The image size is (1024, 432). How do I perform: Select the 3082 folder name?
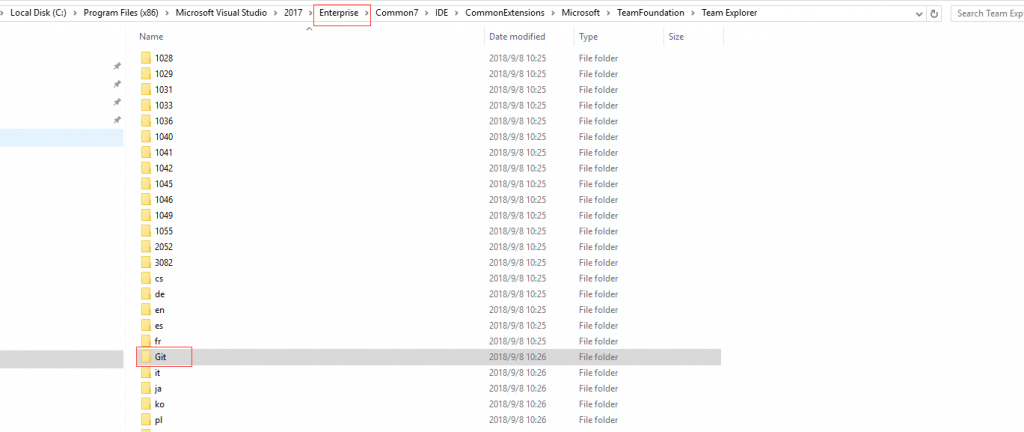[x=164, y=262]
